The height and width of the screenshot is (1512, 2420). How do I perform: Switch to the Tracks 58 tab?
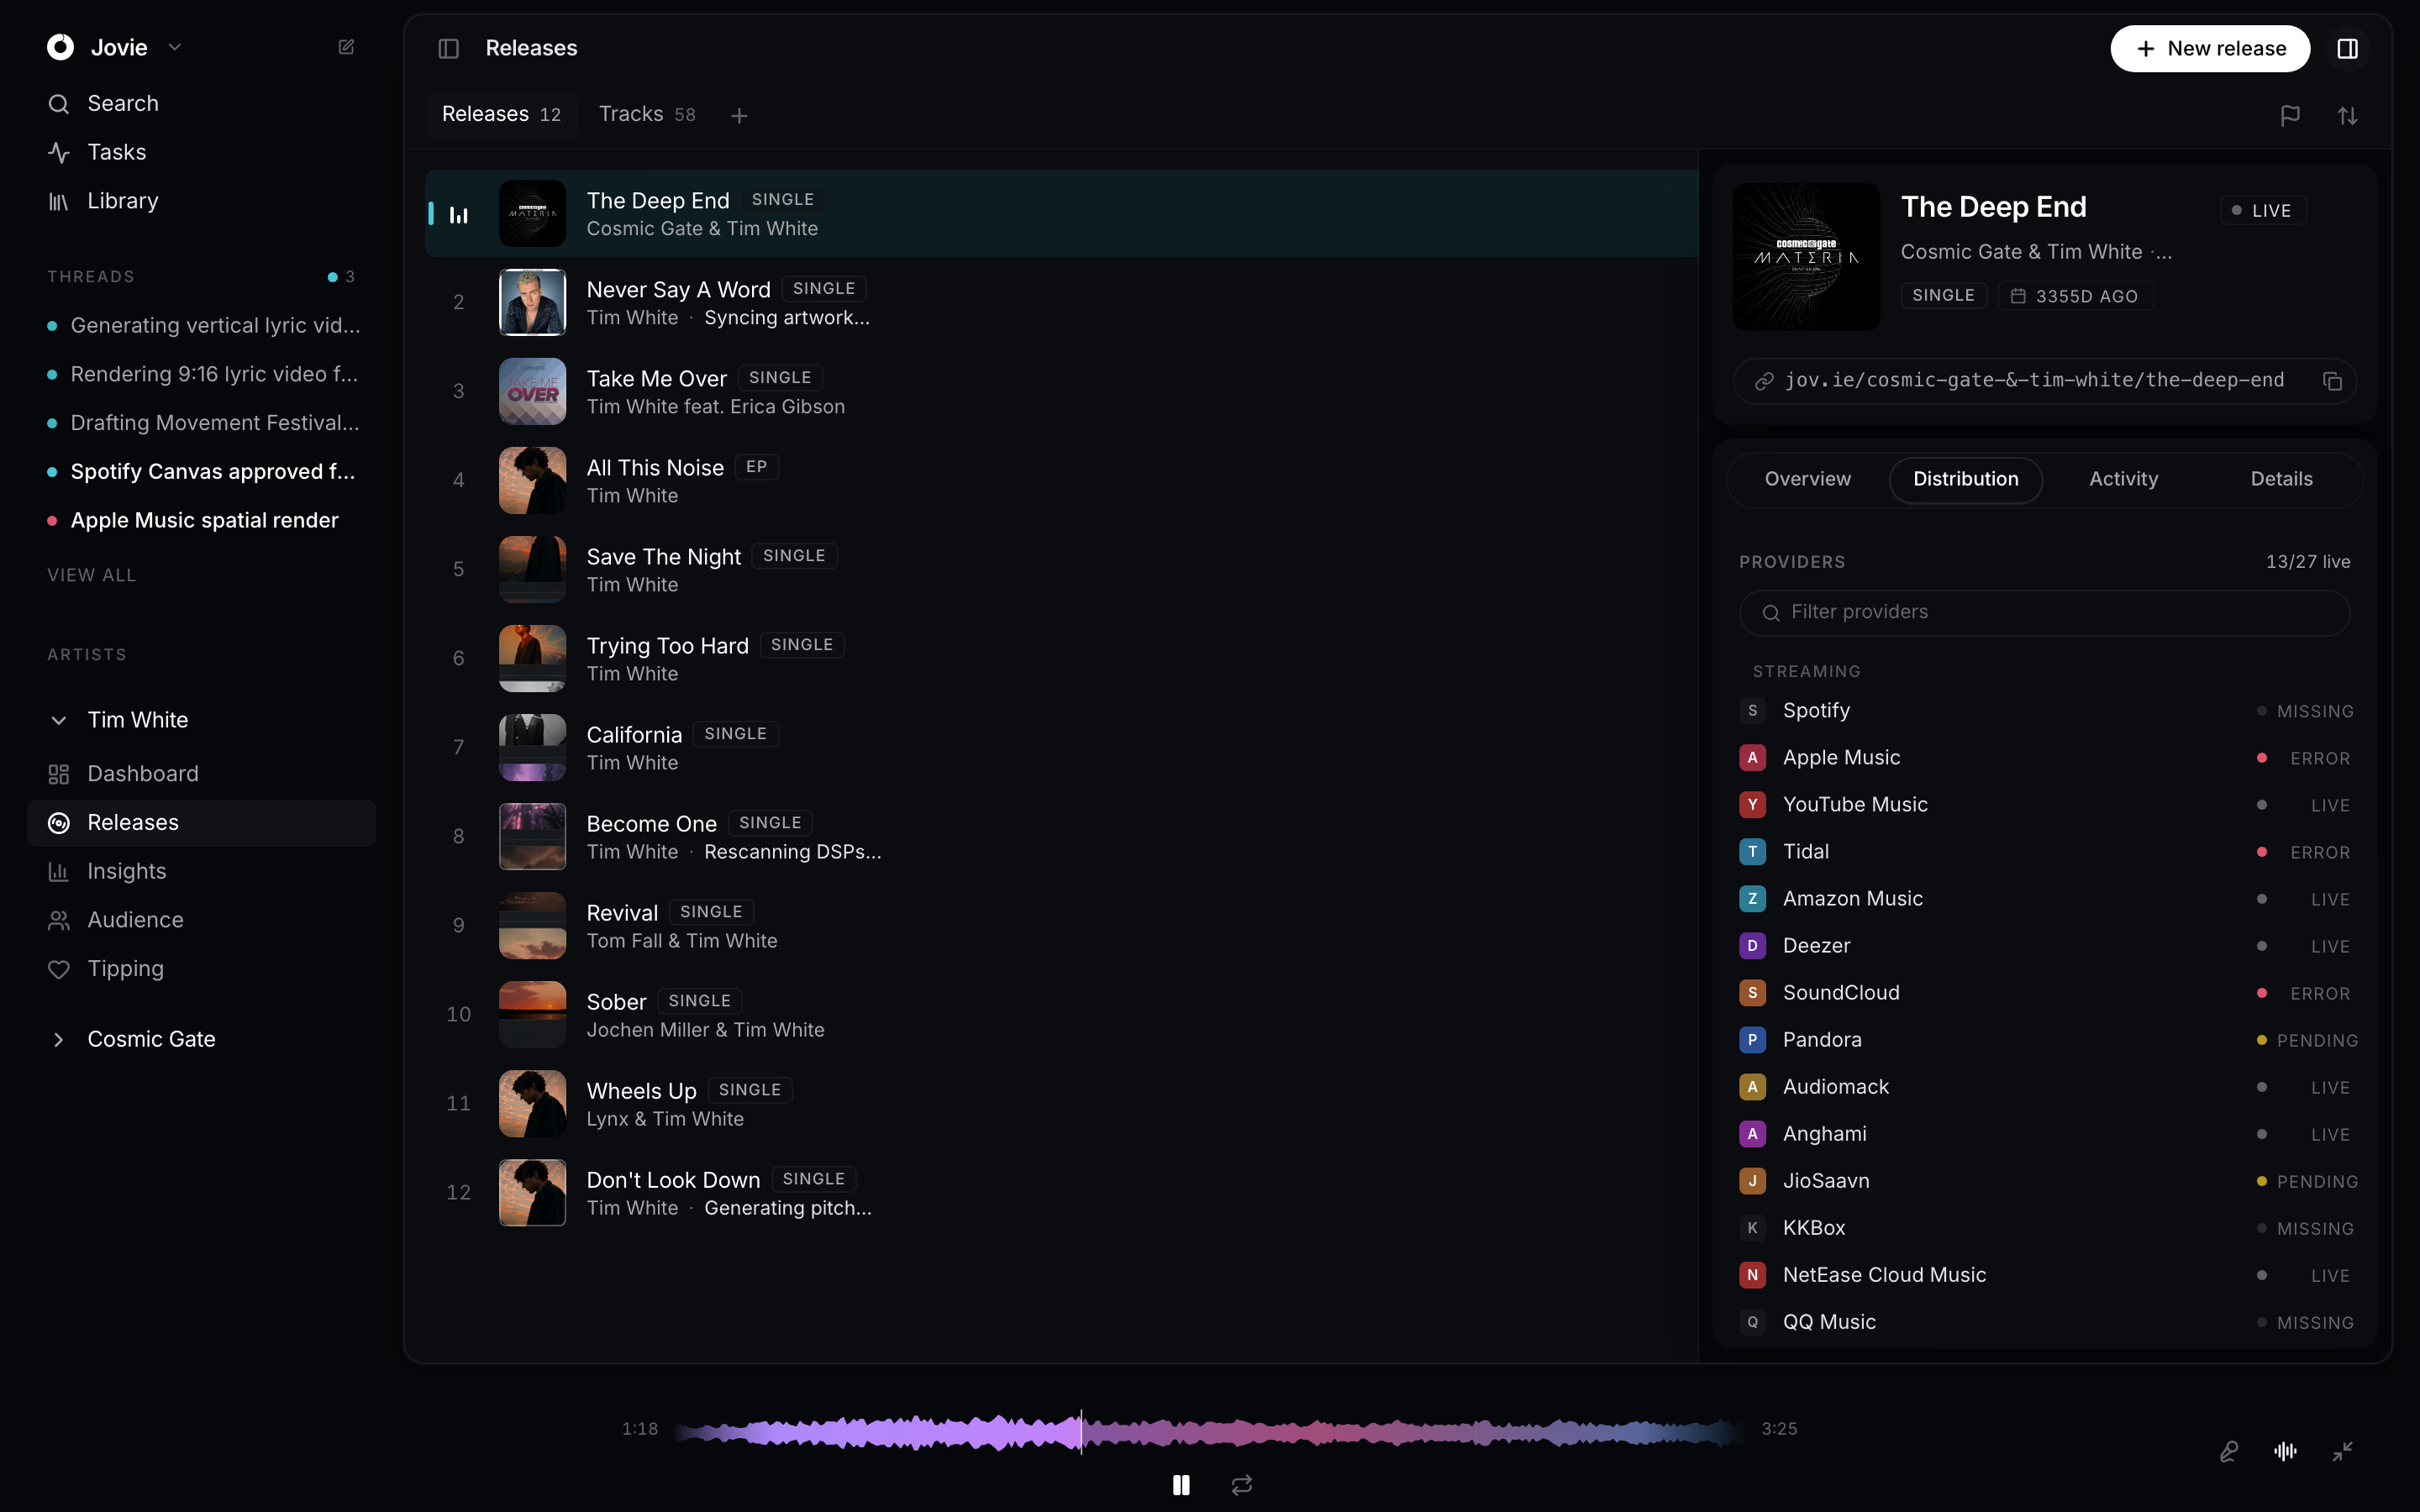coord(647,115)
